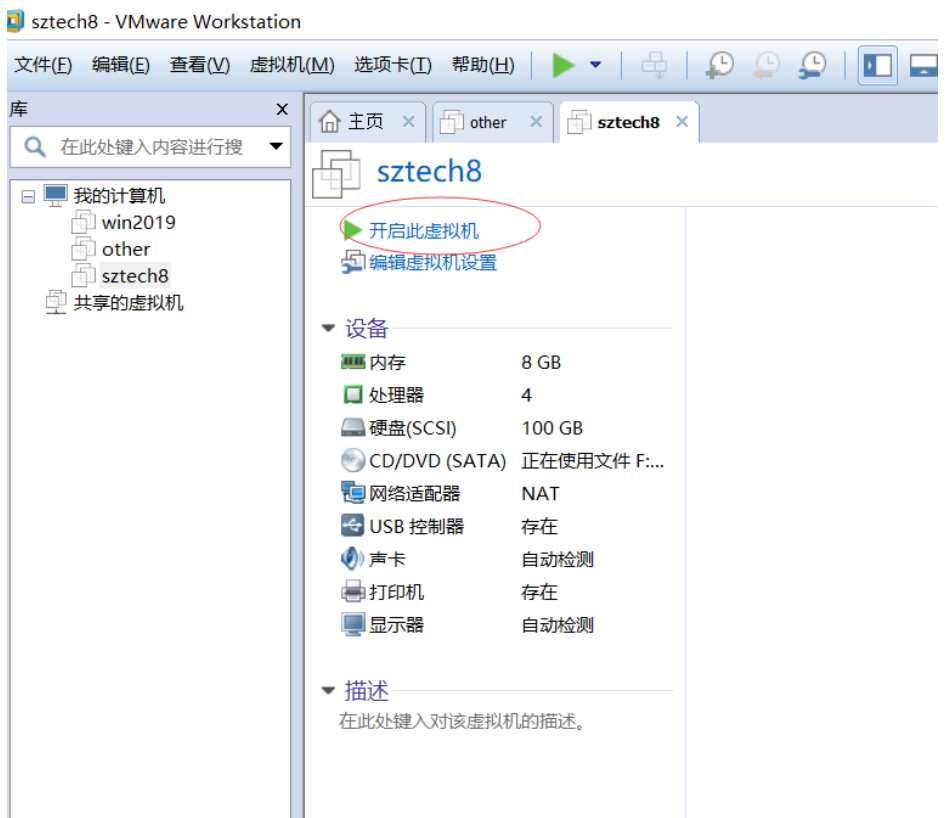
Task: Switch to the 主页 home tab
Action: click(365, 122)
